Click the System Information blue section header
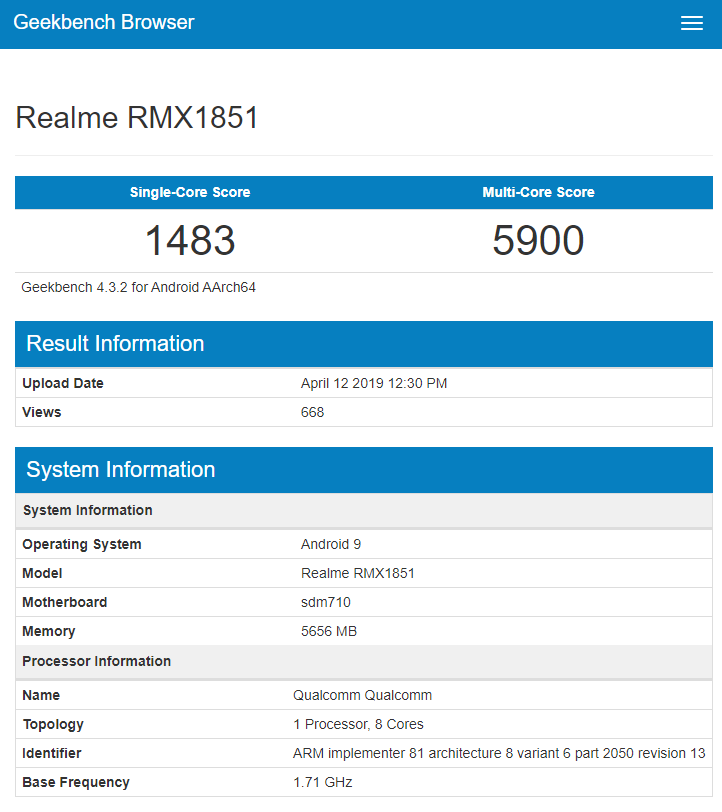 pyautogui.click(x=120, y=470)
